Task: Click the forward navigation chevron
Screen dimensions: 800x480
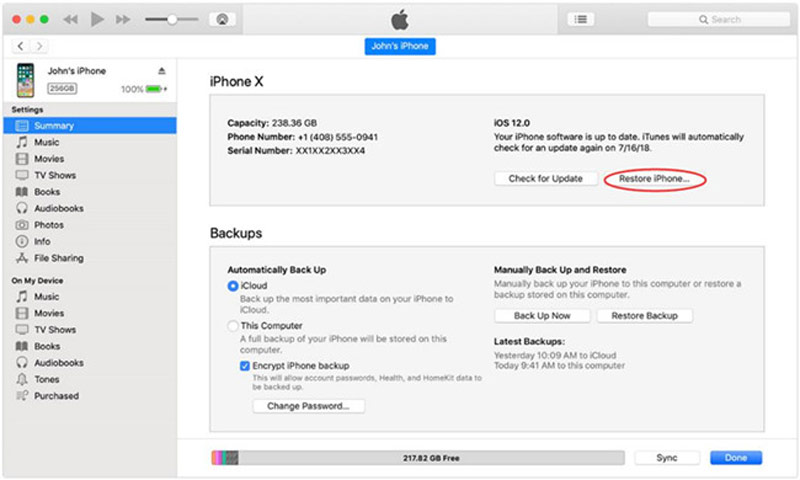Action: click(x=39, y=46)
